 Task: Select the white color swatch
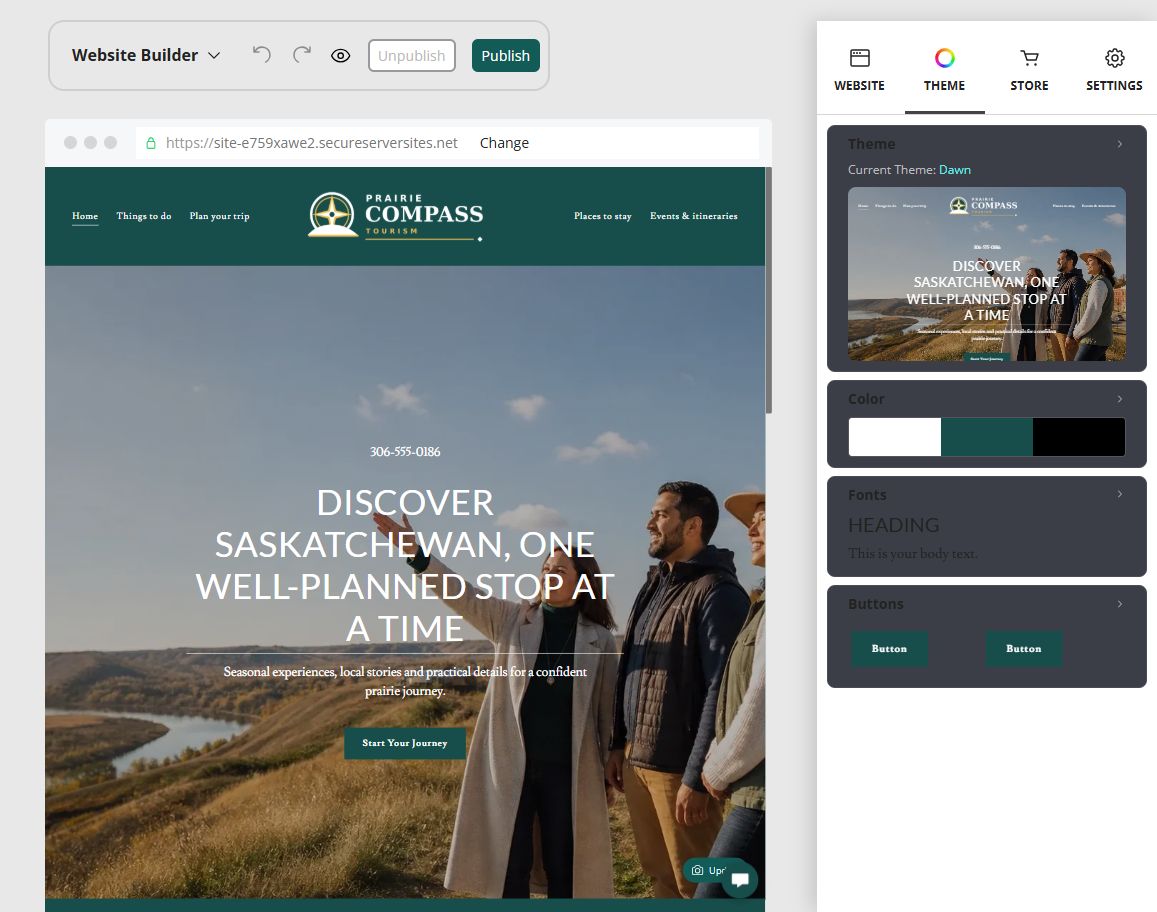(x=894, y=437)
